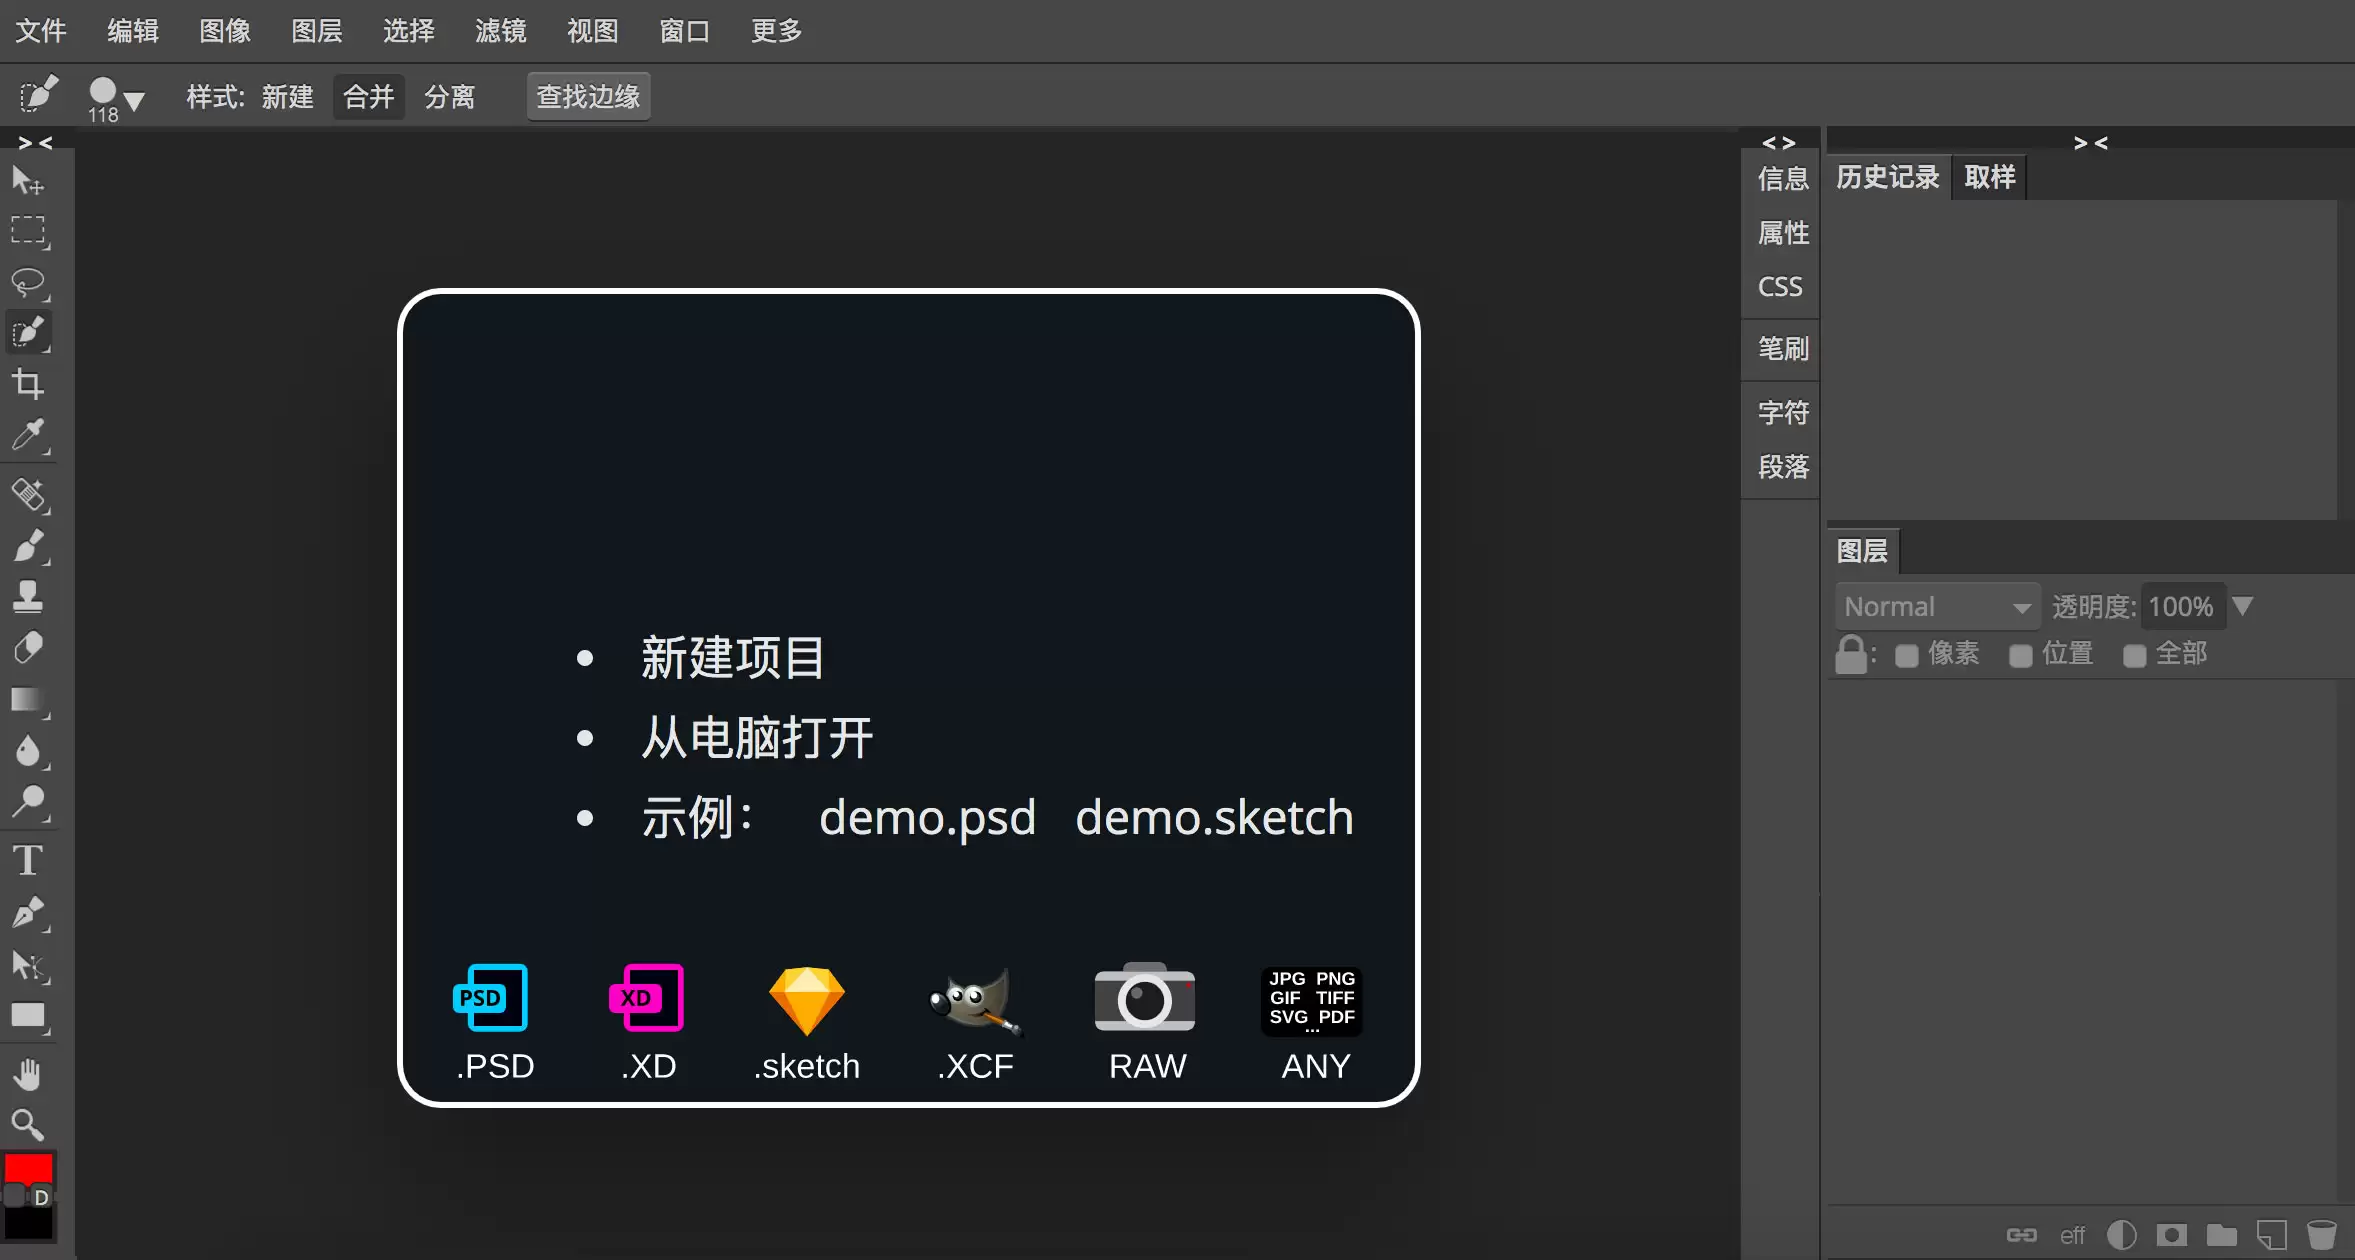Select the Crop tool
The width and height of the screenshot is (2355, 1260).
(28, 384)
